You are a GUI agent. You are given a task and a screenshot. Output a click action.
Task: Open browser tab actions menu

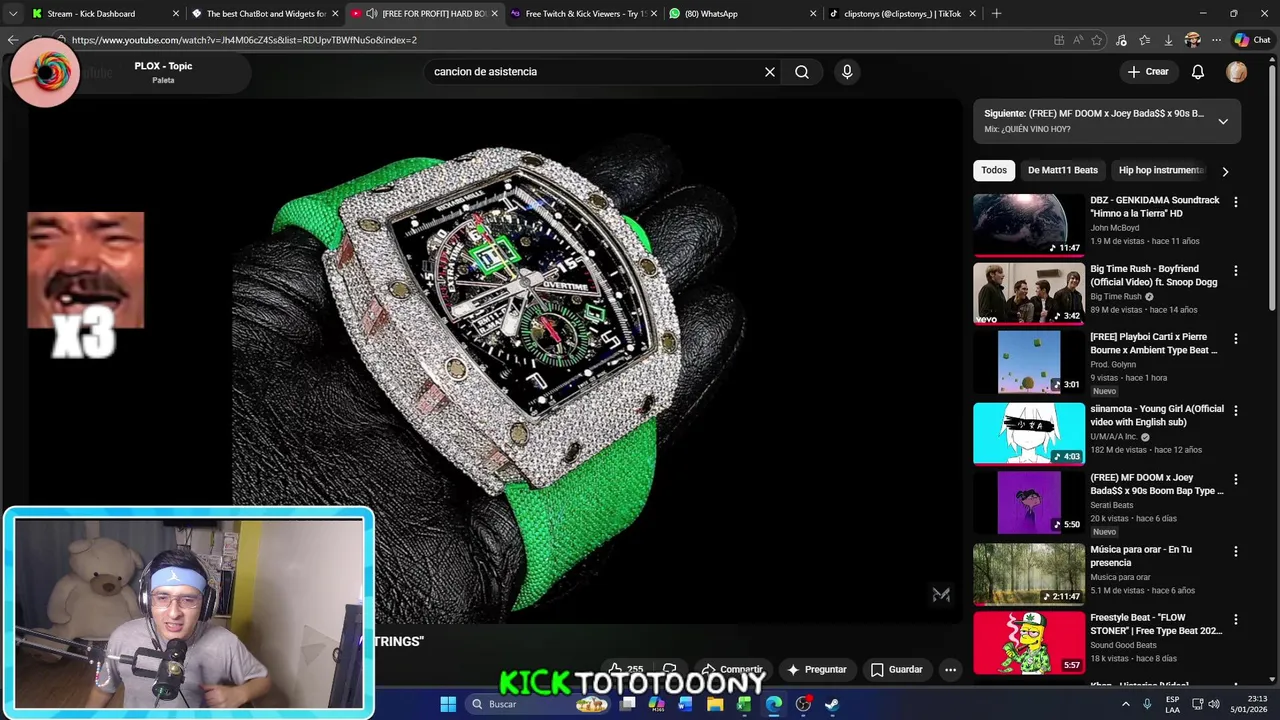(12, 14)
